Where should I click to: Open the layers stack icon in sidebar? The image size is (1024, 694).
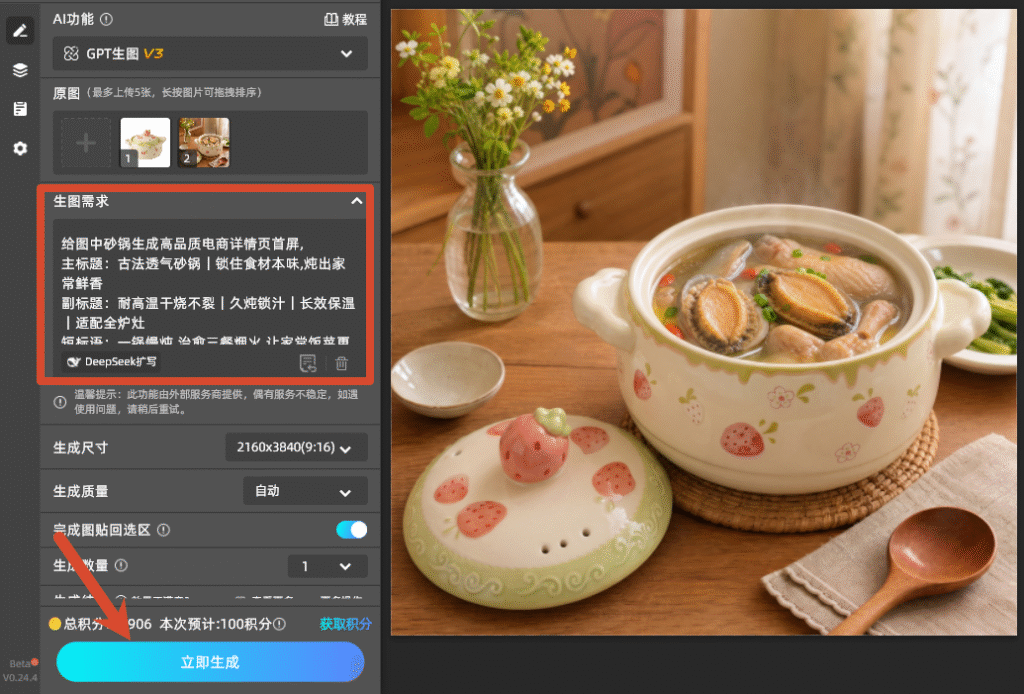tap(20, 70)
